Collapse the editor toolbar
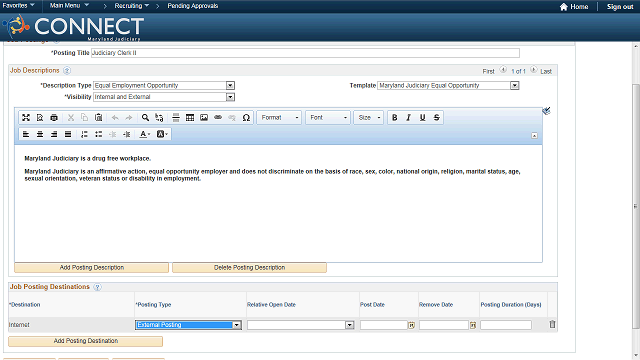640x360 pixels. point(534,136)
